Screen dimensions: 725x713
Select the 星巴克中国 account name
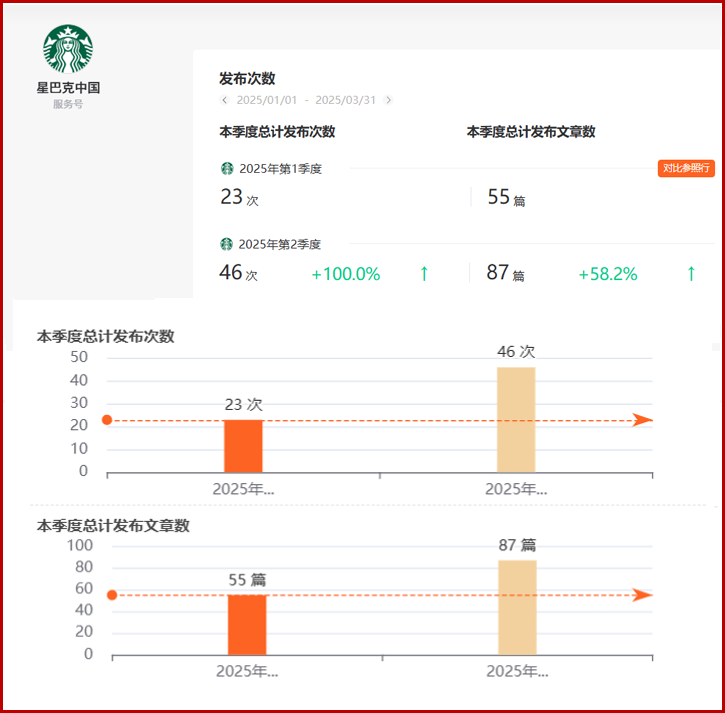click(68, 87)
